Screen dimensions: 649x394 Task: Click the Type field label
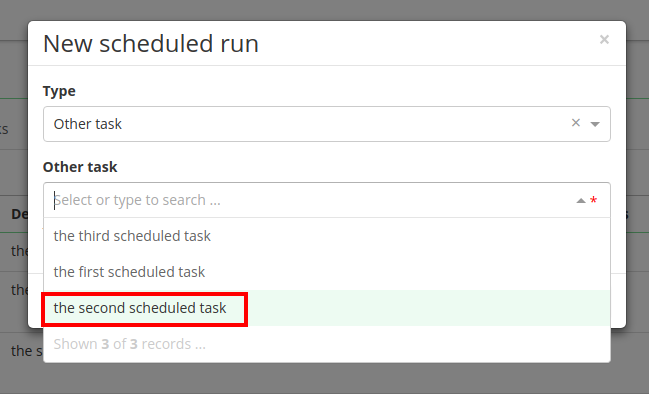point(59,91)
